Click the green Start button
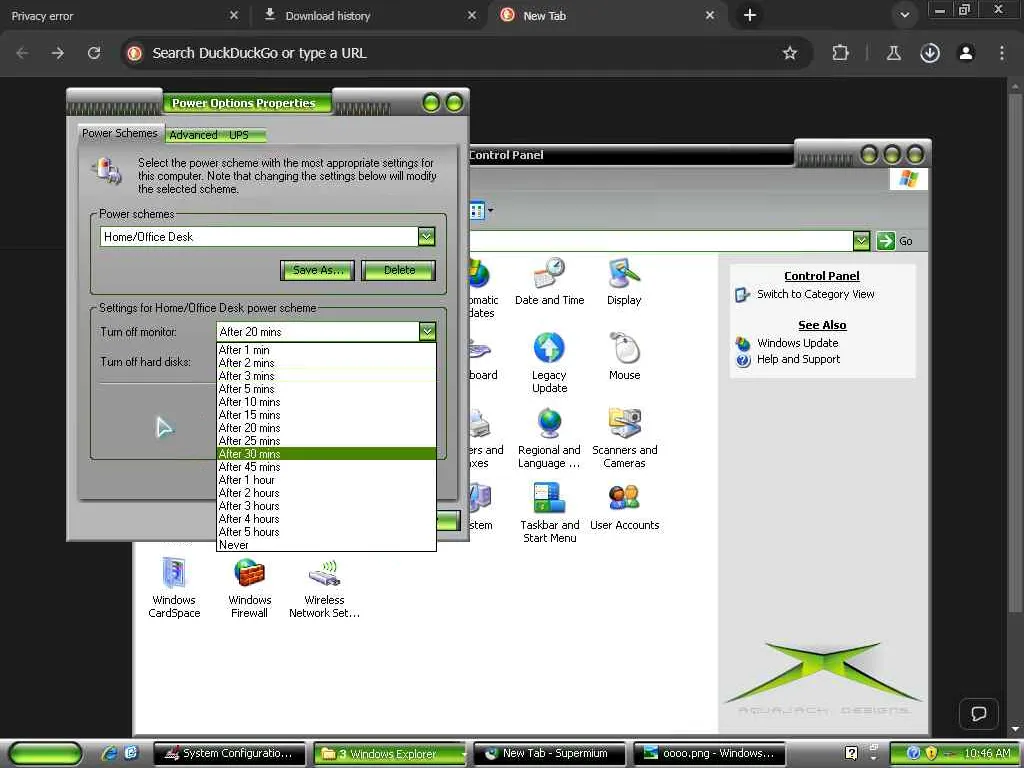1024x768 pixels. (x=46, y=754)
